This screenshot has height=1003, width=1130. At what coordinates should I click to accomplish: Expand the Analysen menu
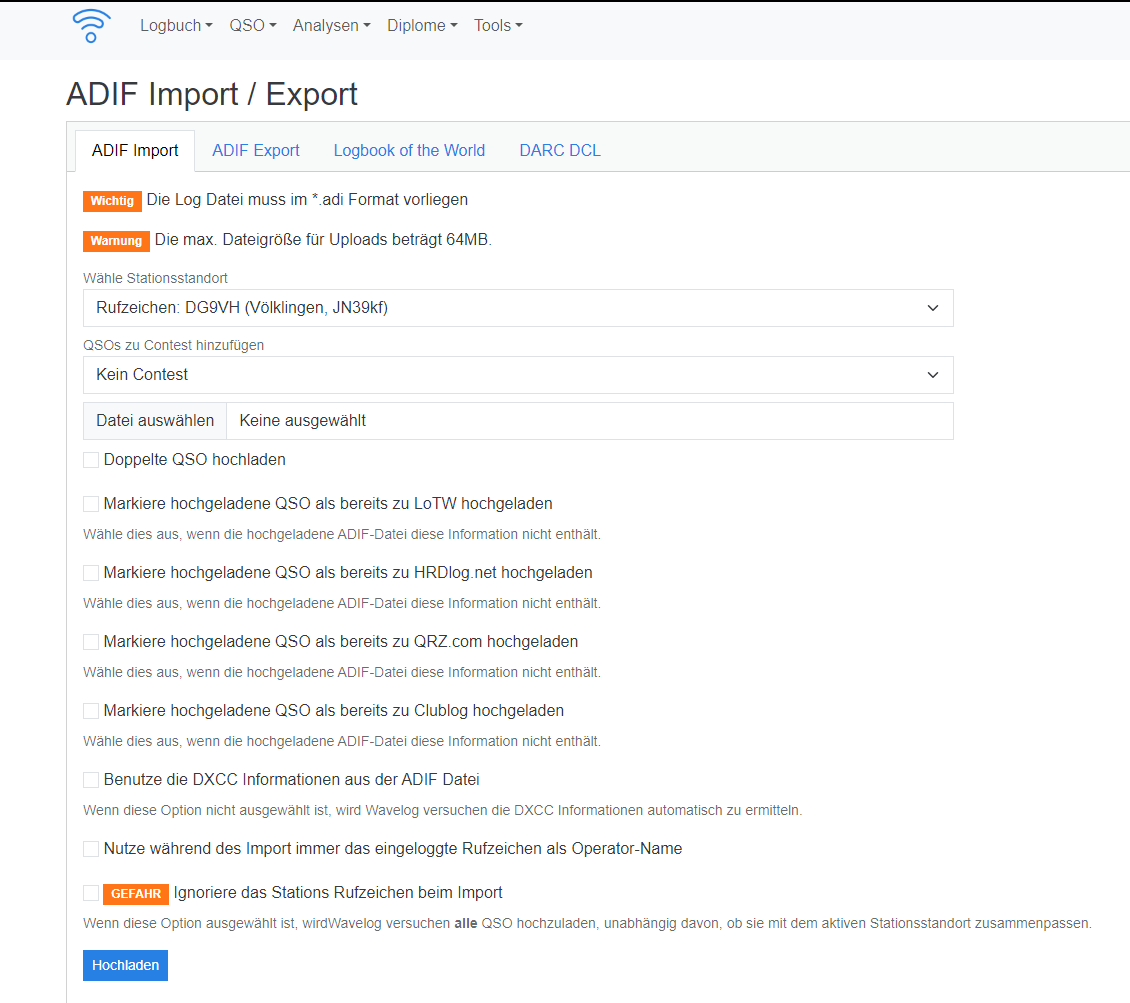(331, 26)
